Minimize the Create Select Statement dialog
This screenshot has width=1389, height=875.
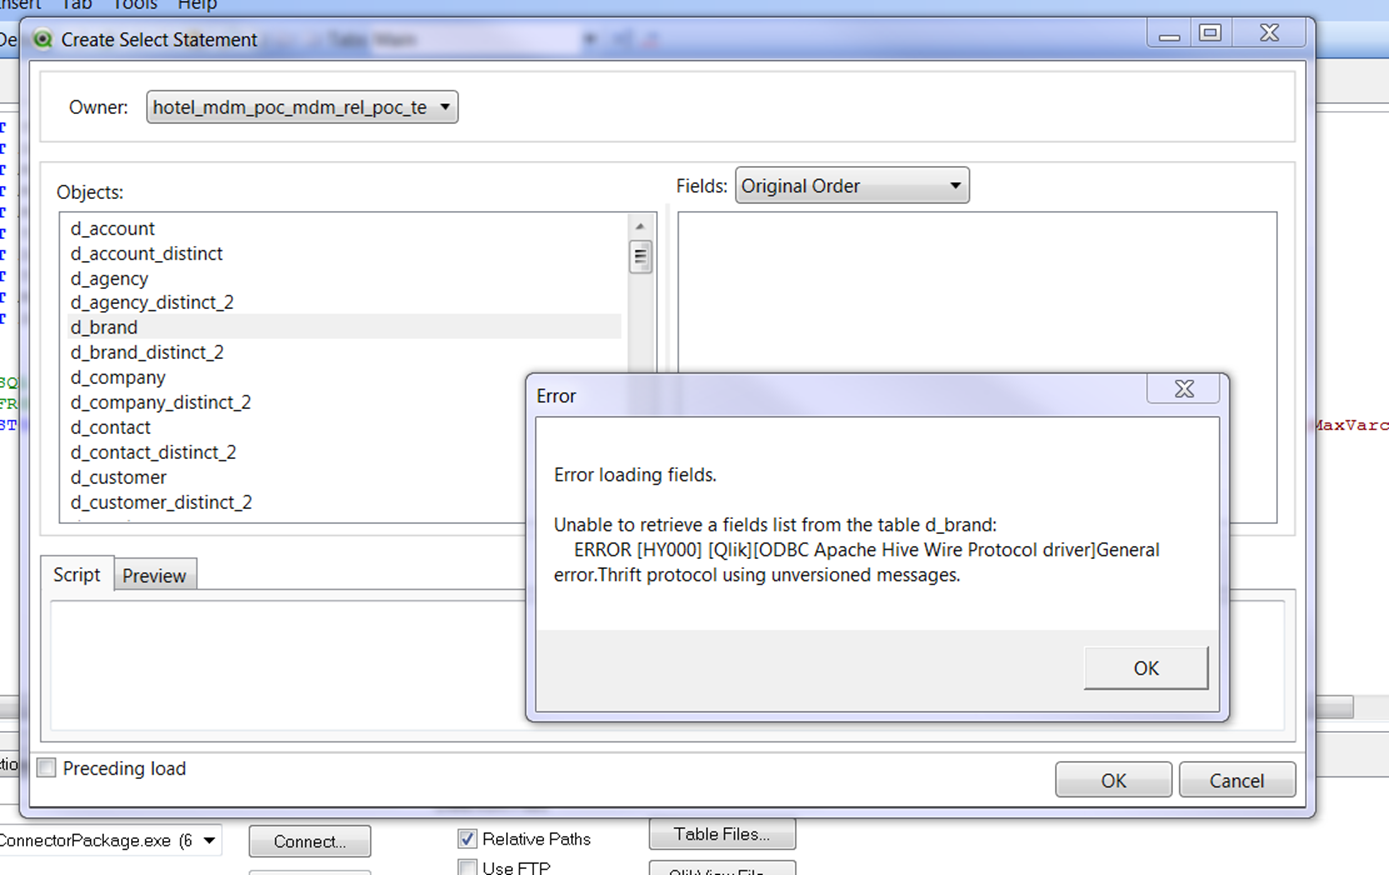1169,34
